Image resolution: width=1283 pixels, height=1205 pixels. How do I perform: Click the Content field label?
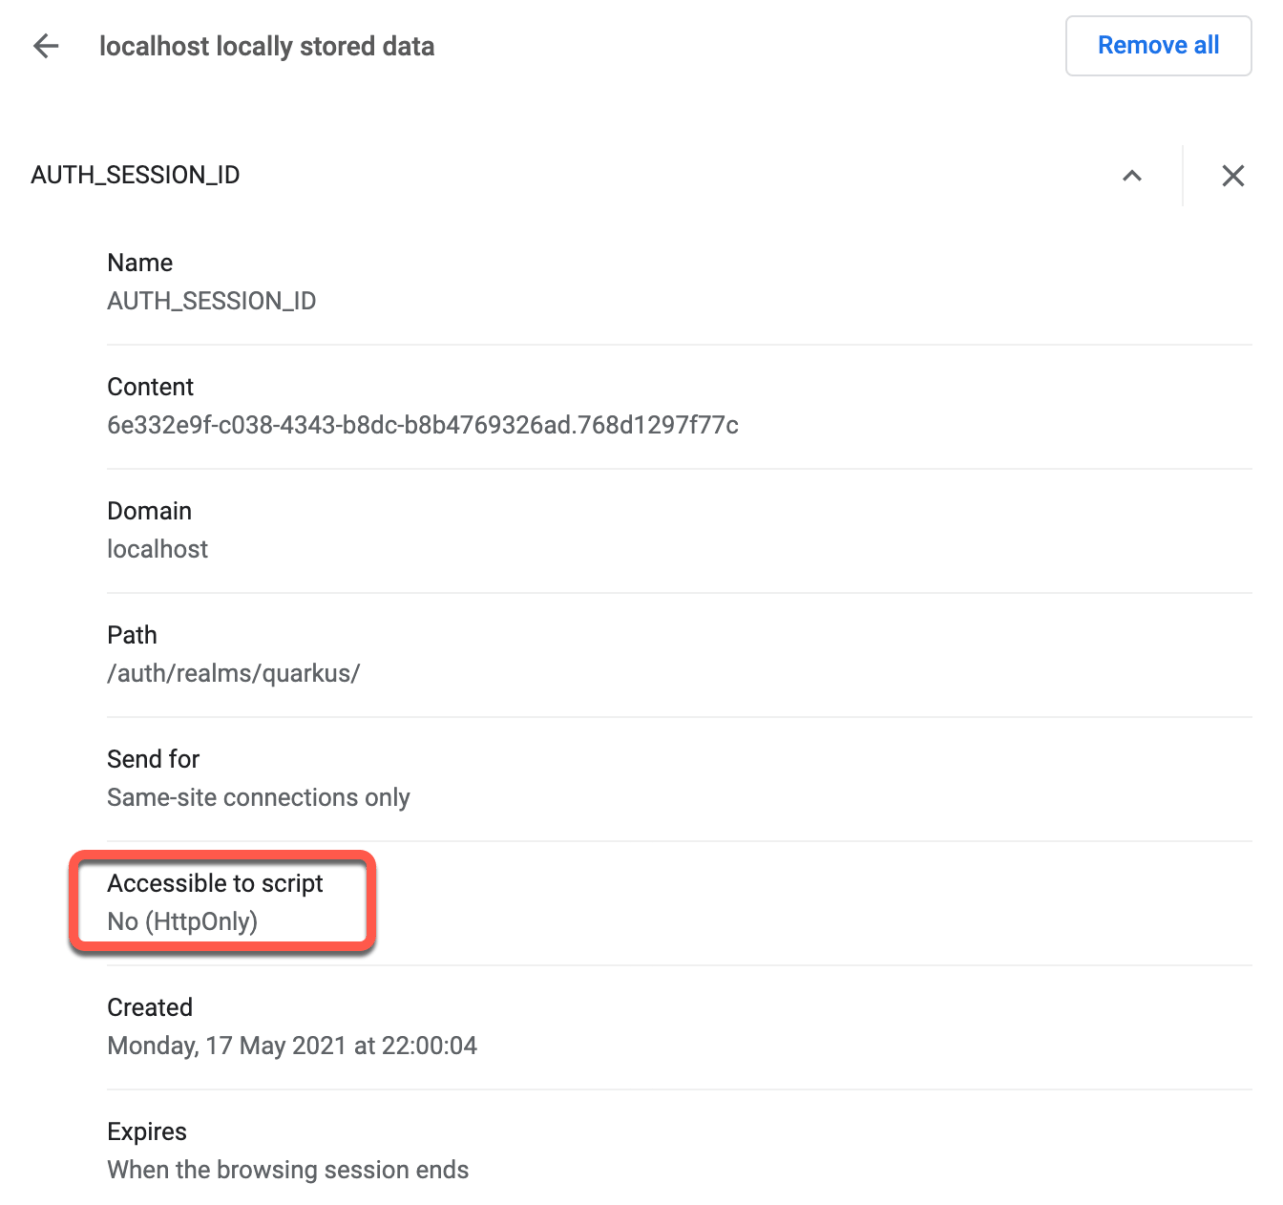click(x=150, y=387)
